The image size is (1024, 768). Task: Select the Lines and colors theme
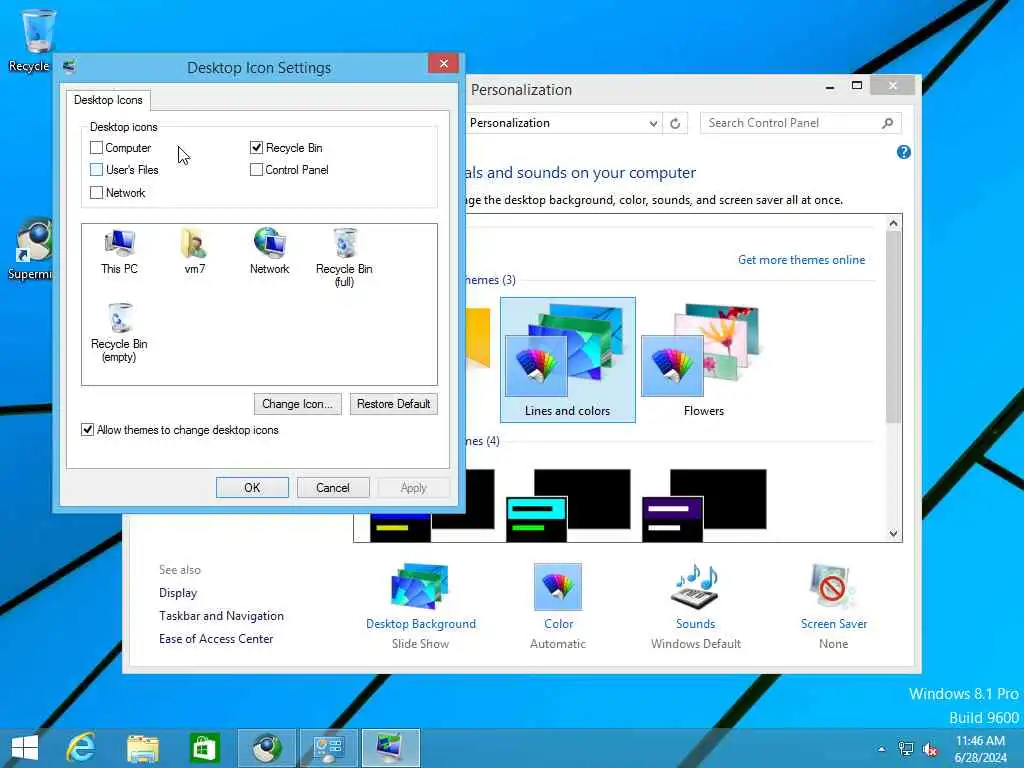568,360
